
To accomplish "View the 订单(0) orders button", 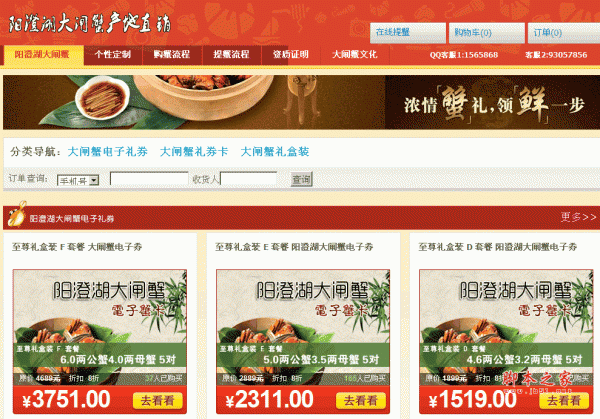I will coord(564,33).
